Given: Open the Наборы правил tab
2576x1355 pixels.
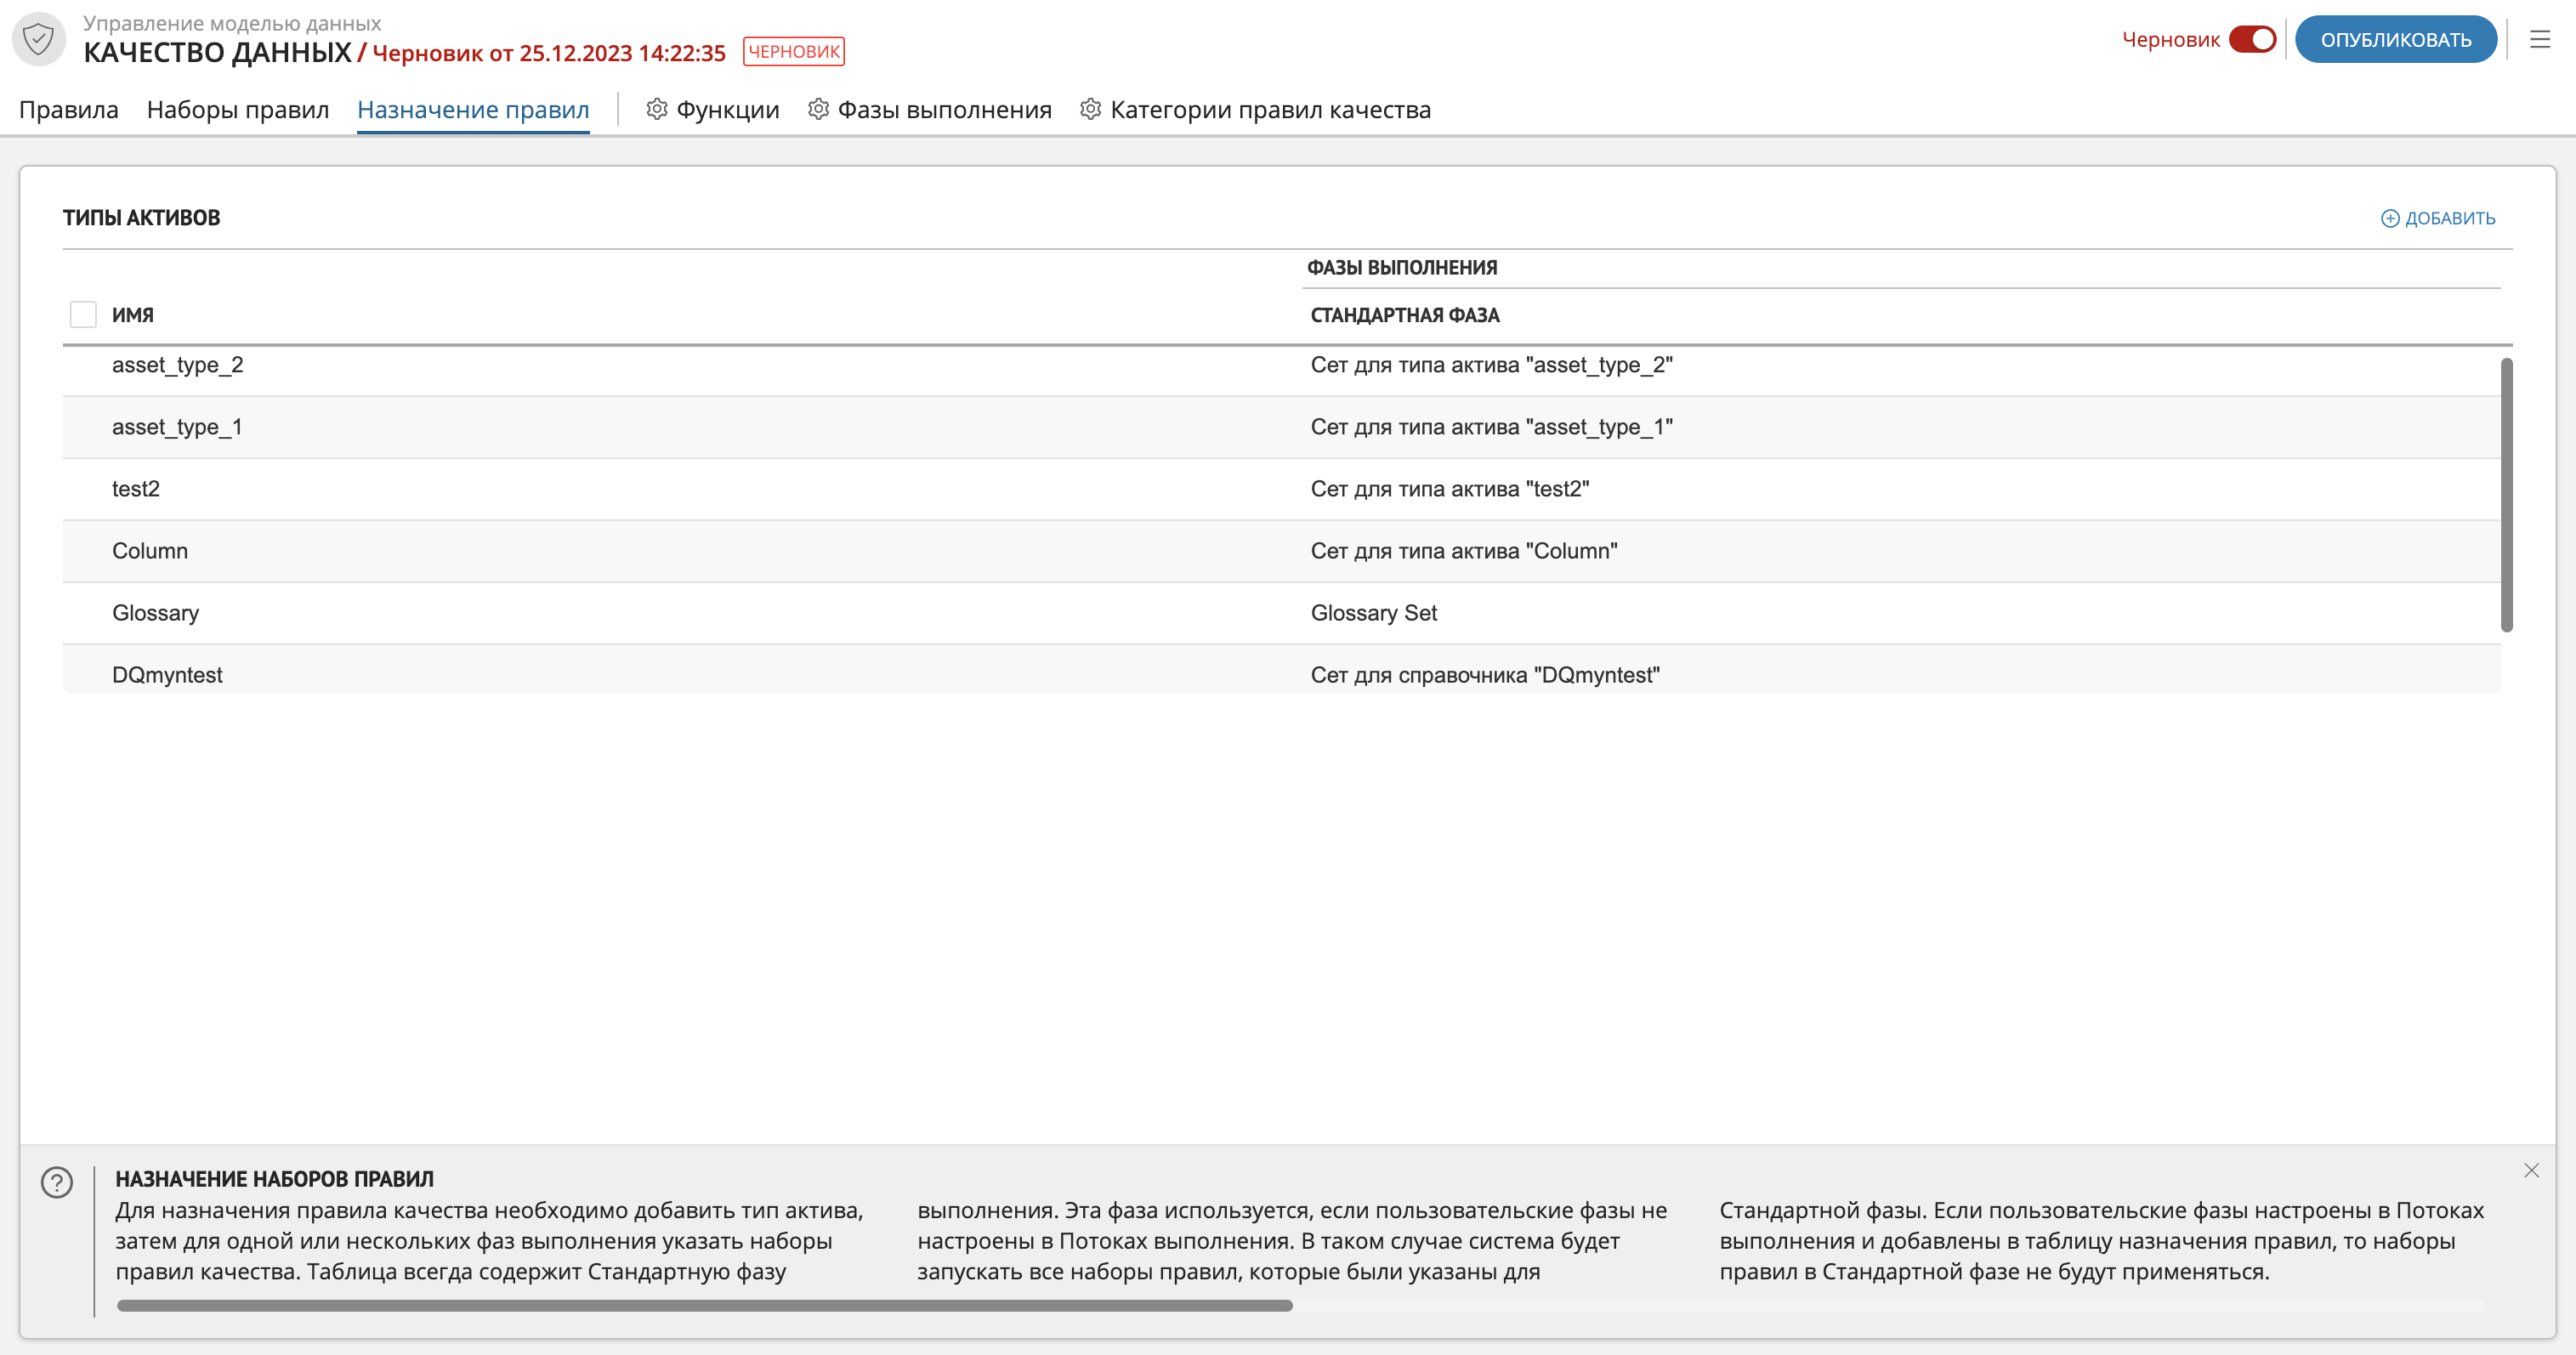Looking at the screenshot, I should click(x=238, y=109).
